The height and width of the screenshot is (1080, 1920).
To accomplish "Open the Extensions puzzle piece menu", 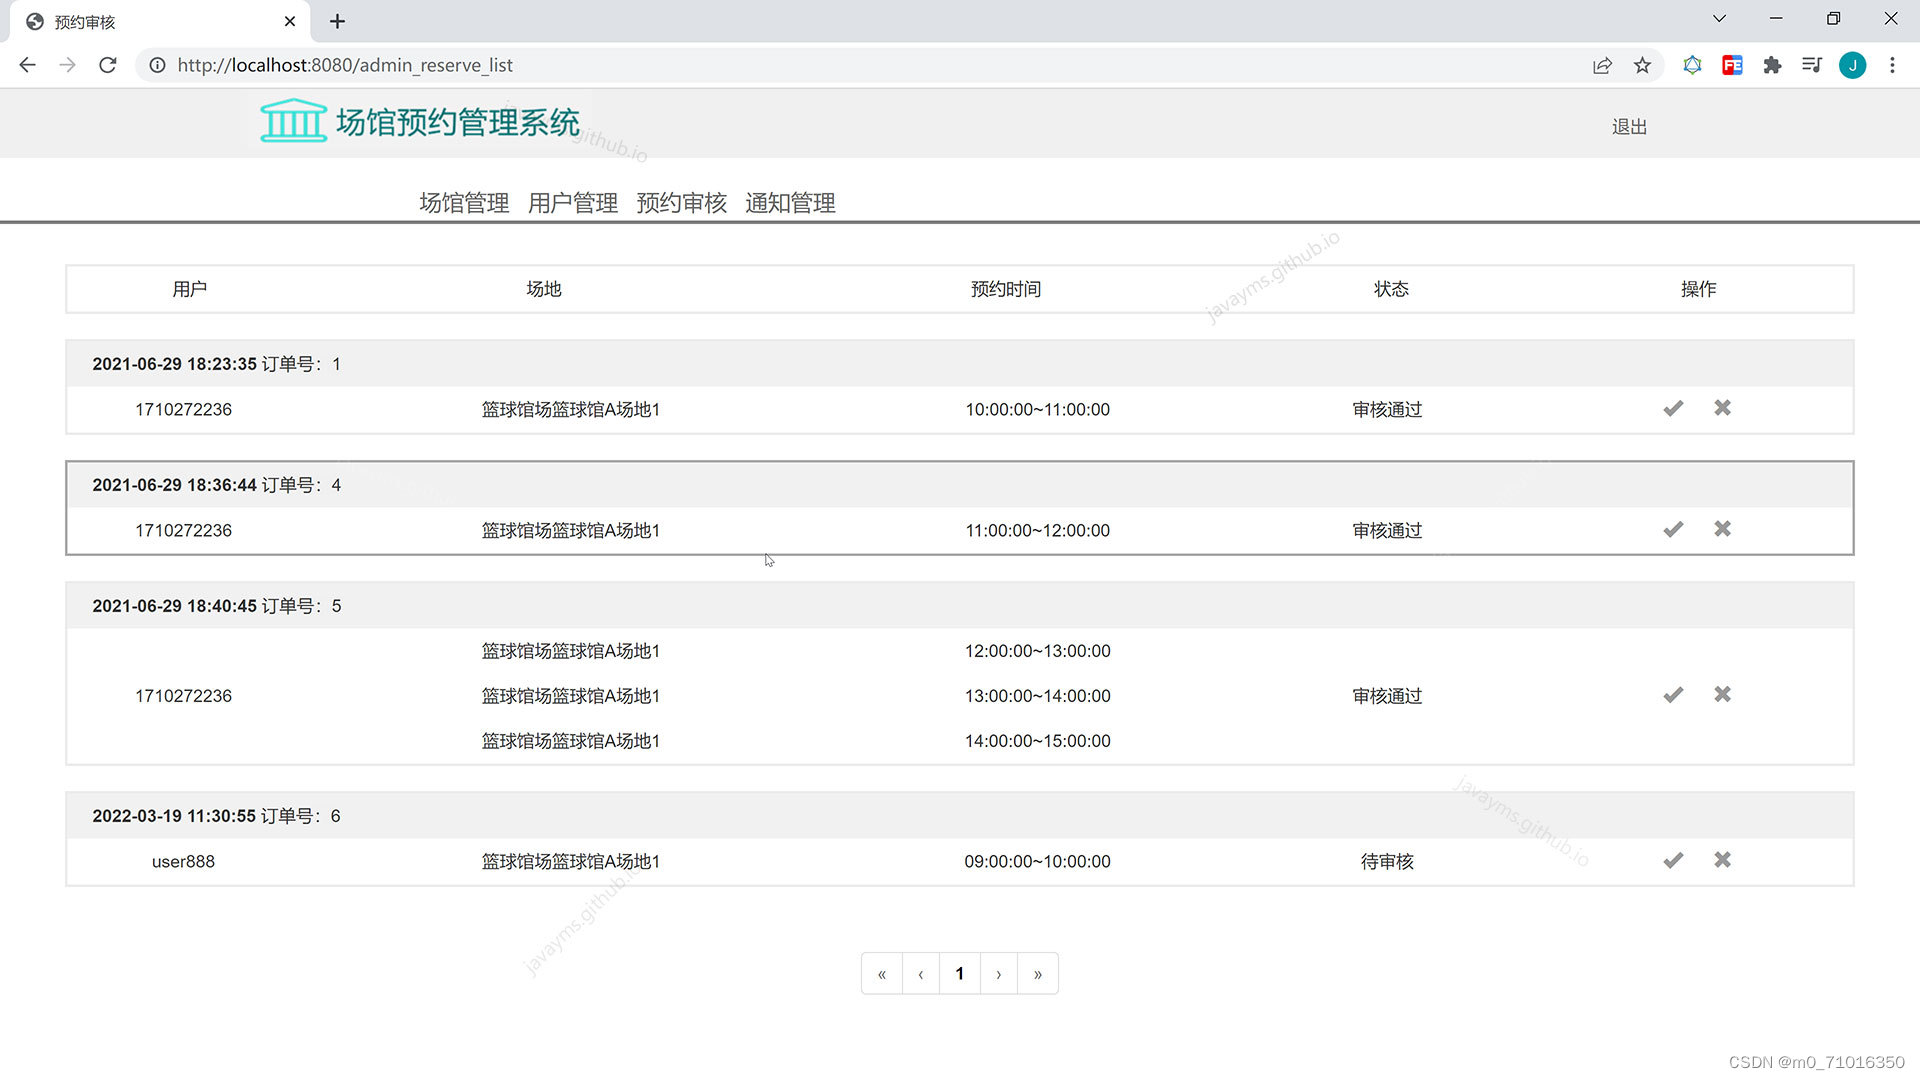I will pos(1772,65).
